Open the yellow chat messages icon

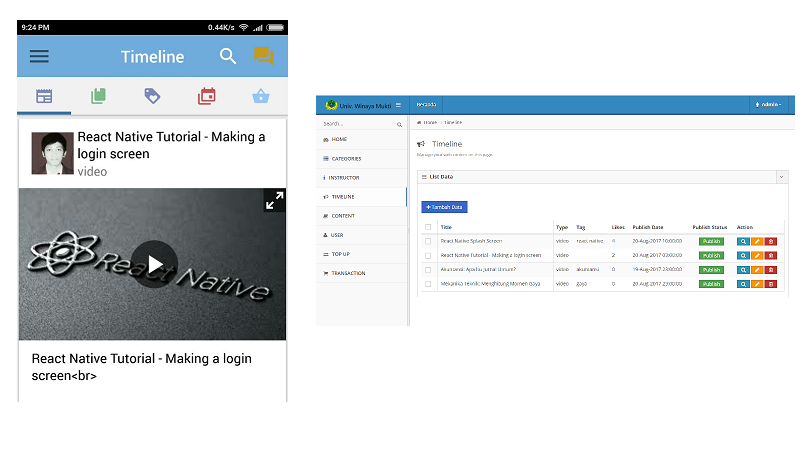pos(263,57)
